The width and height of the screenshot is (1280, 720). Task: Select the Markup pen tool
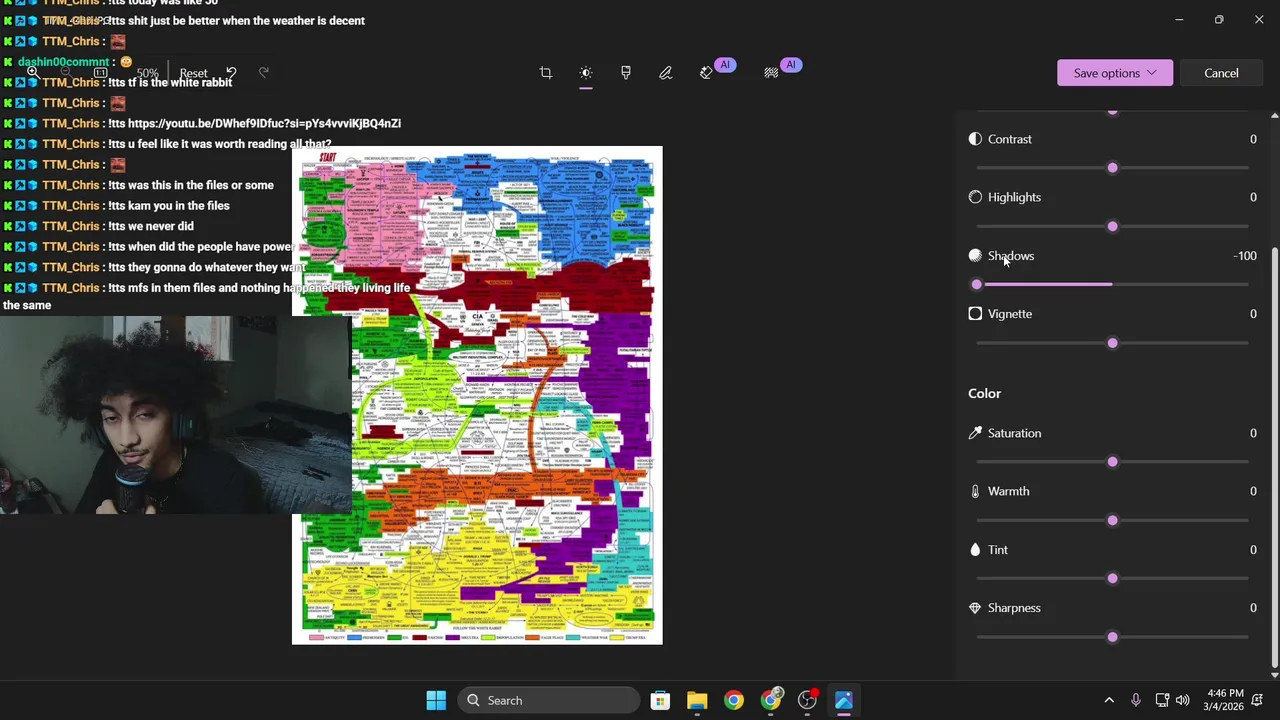tap(666, 73)
